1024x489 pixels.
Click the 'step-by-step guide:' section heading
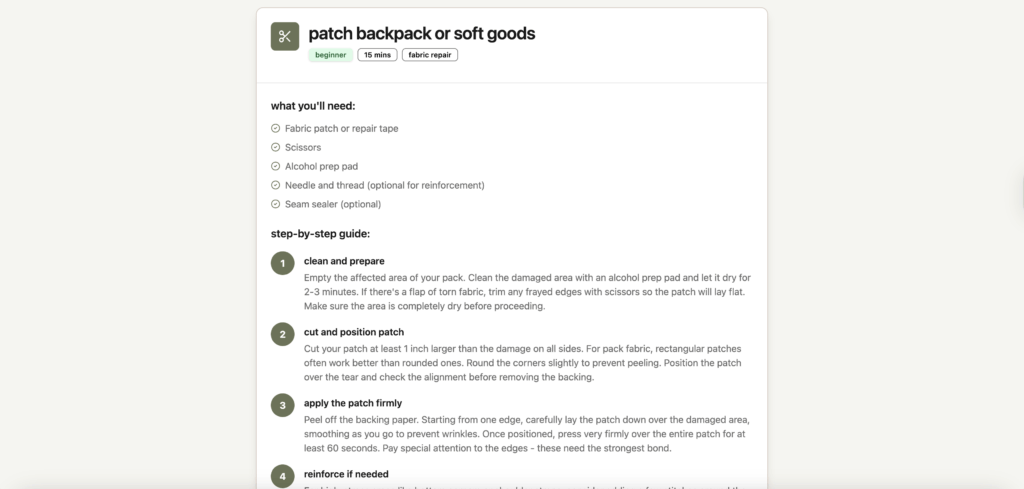[x=320, y=234]
